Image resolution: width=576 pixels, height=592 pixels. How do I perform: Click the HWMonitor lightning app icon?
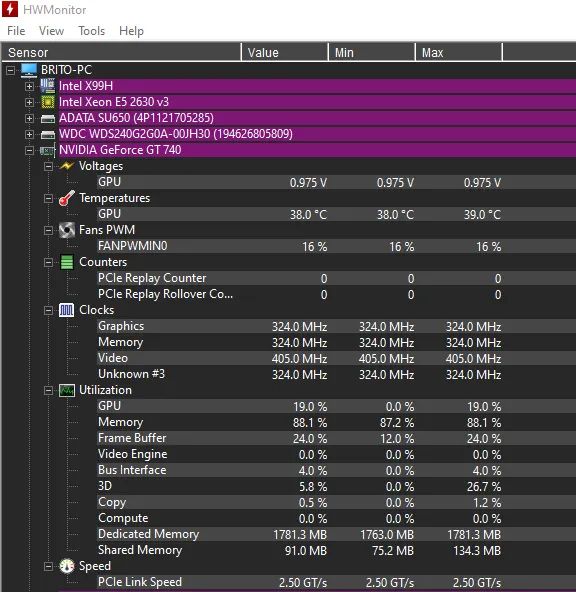pos(10,9)
